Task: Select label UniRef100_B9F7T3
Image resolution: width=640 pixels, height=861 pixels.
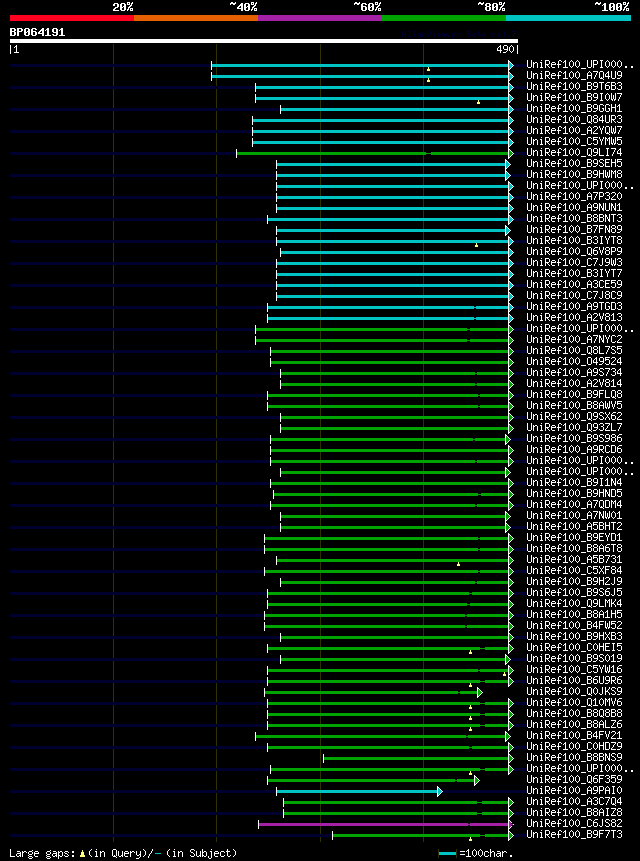Action: pos(574,834)
